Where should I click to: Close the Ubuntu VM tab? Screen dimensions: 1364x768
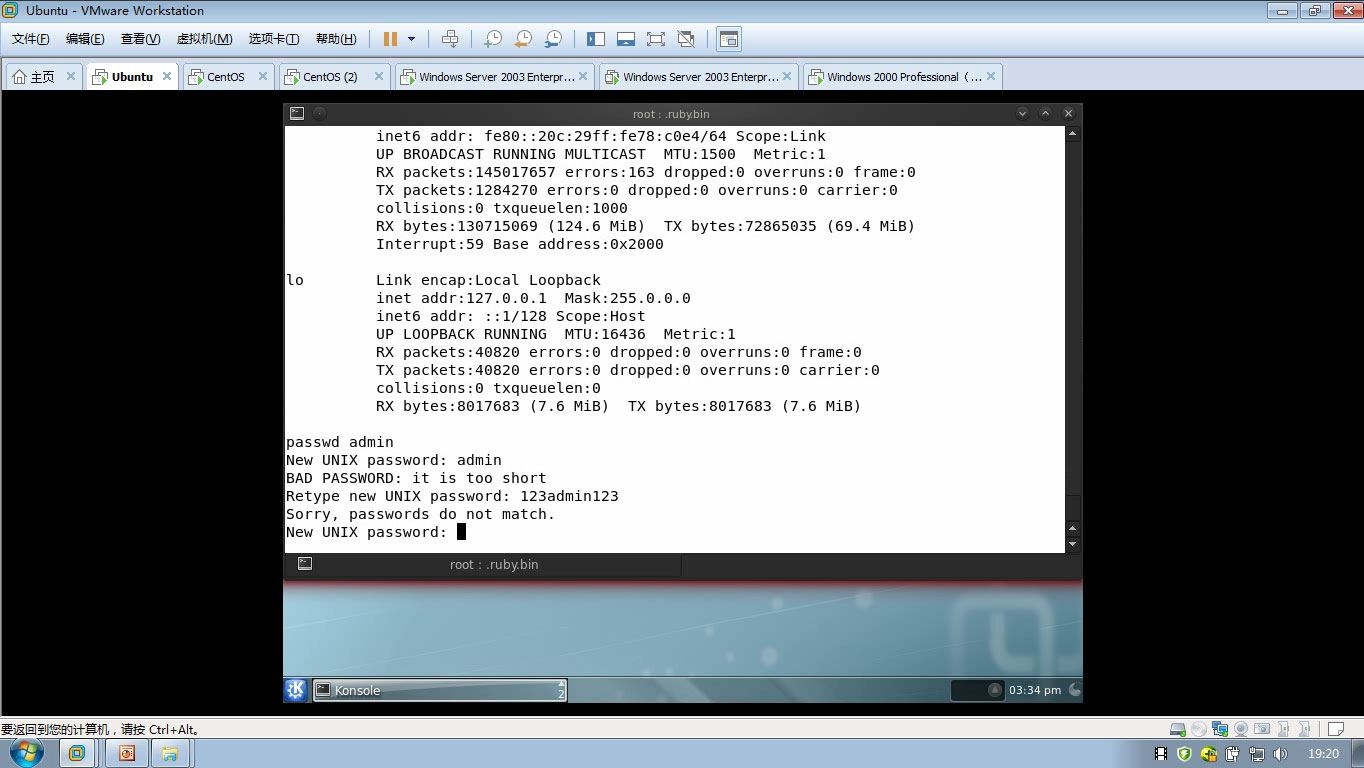167,76
